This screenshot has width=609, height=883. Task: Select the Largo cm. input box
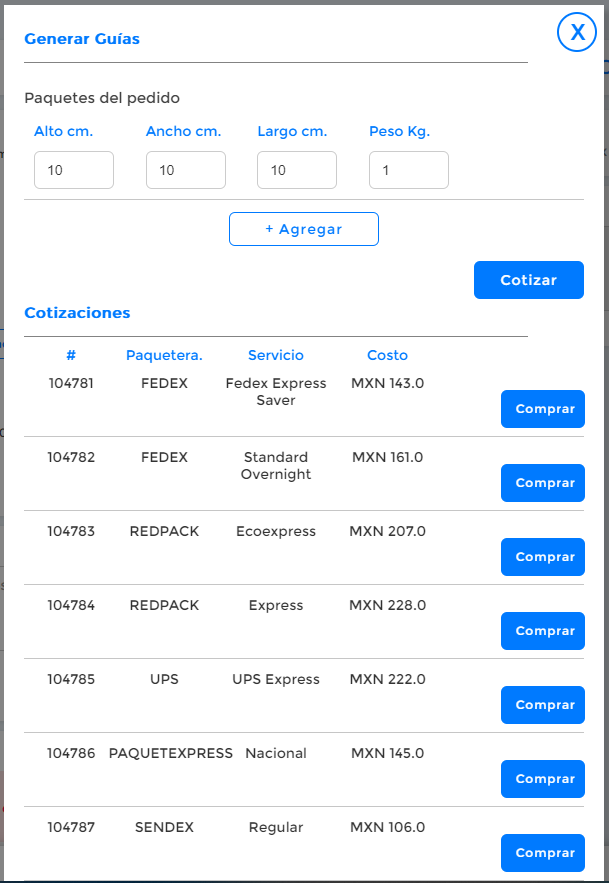pos(297,170)
